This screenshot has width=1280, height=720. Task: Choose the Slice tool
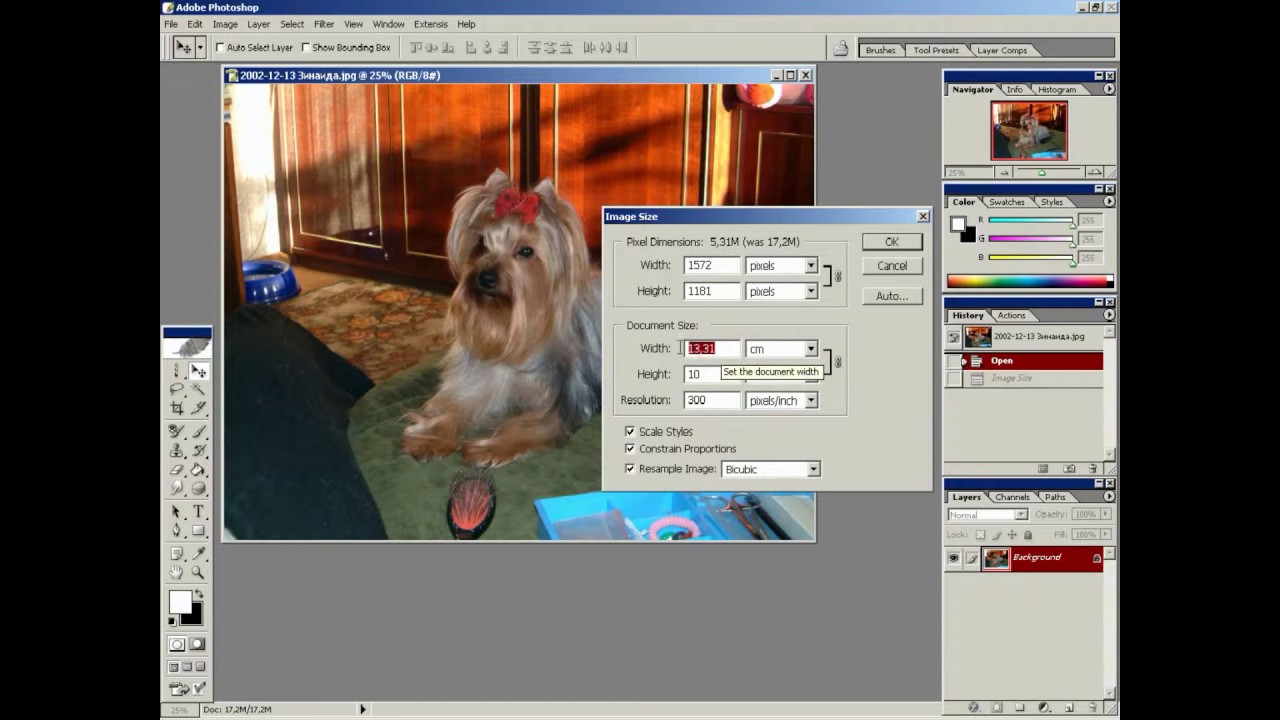click(x=198, y=408)
